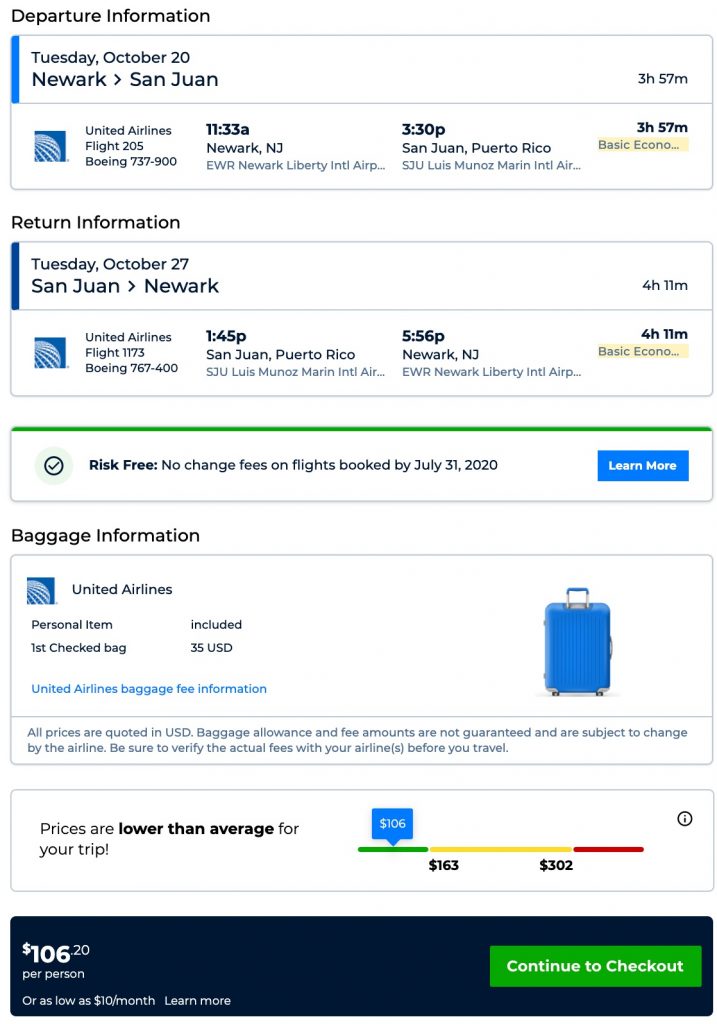Click the blue suitcase illustration

(x=576, y=642)
